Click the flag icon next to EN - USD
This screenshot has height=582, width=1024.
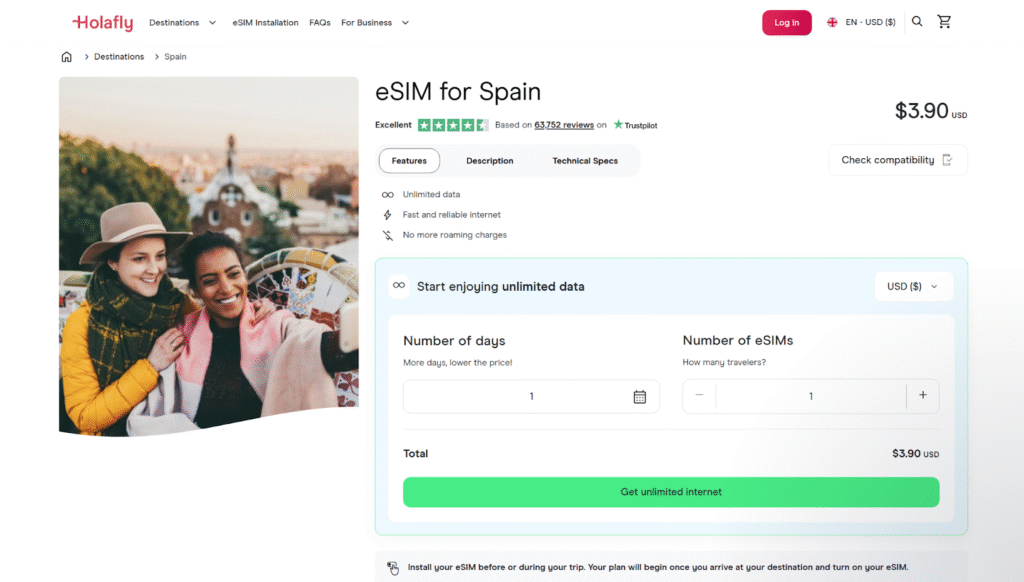coord(832,21)
